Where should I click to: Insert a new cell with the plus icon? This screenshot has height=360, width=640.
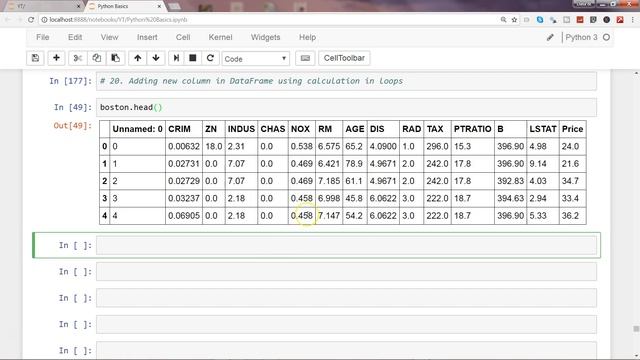56,58
